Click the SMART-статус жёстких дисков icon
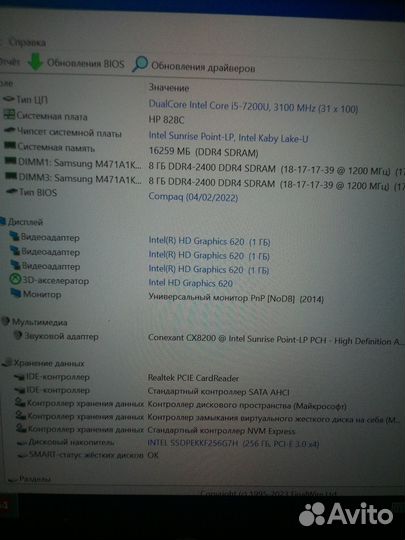This screenshot has height=540, width=405. (23, 455)
